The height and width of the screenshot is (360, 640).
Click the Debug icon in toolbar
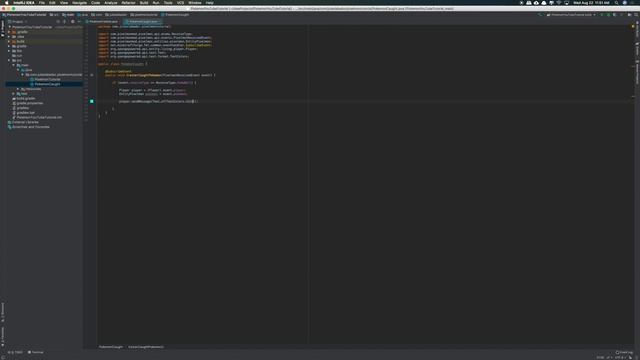pyautogui.click(x=608, y=15)
